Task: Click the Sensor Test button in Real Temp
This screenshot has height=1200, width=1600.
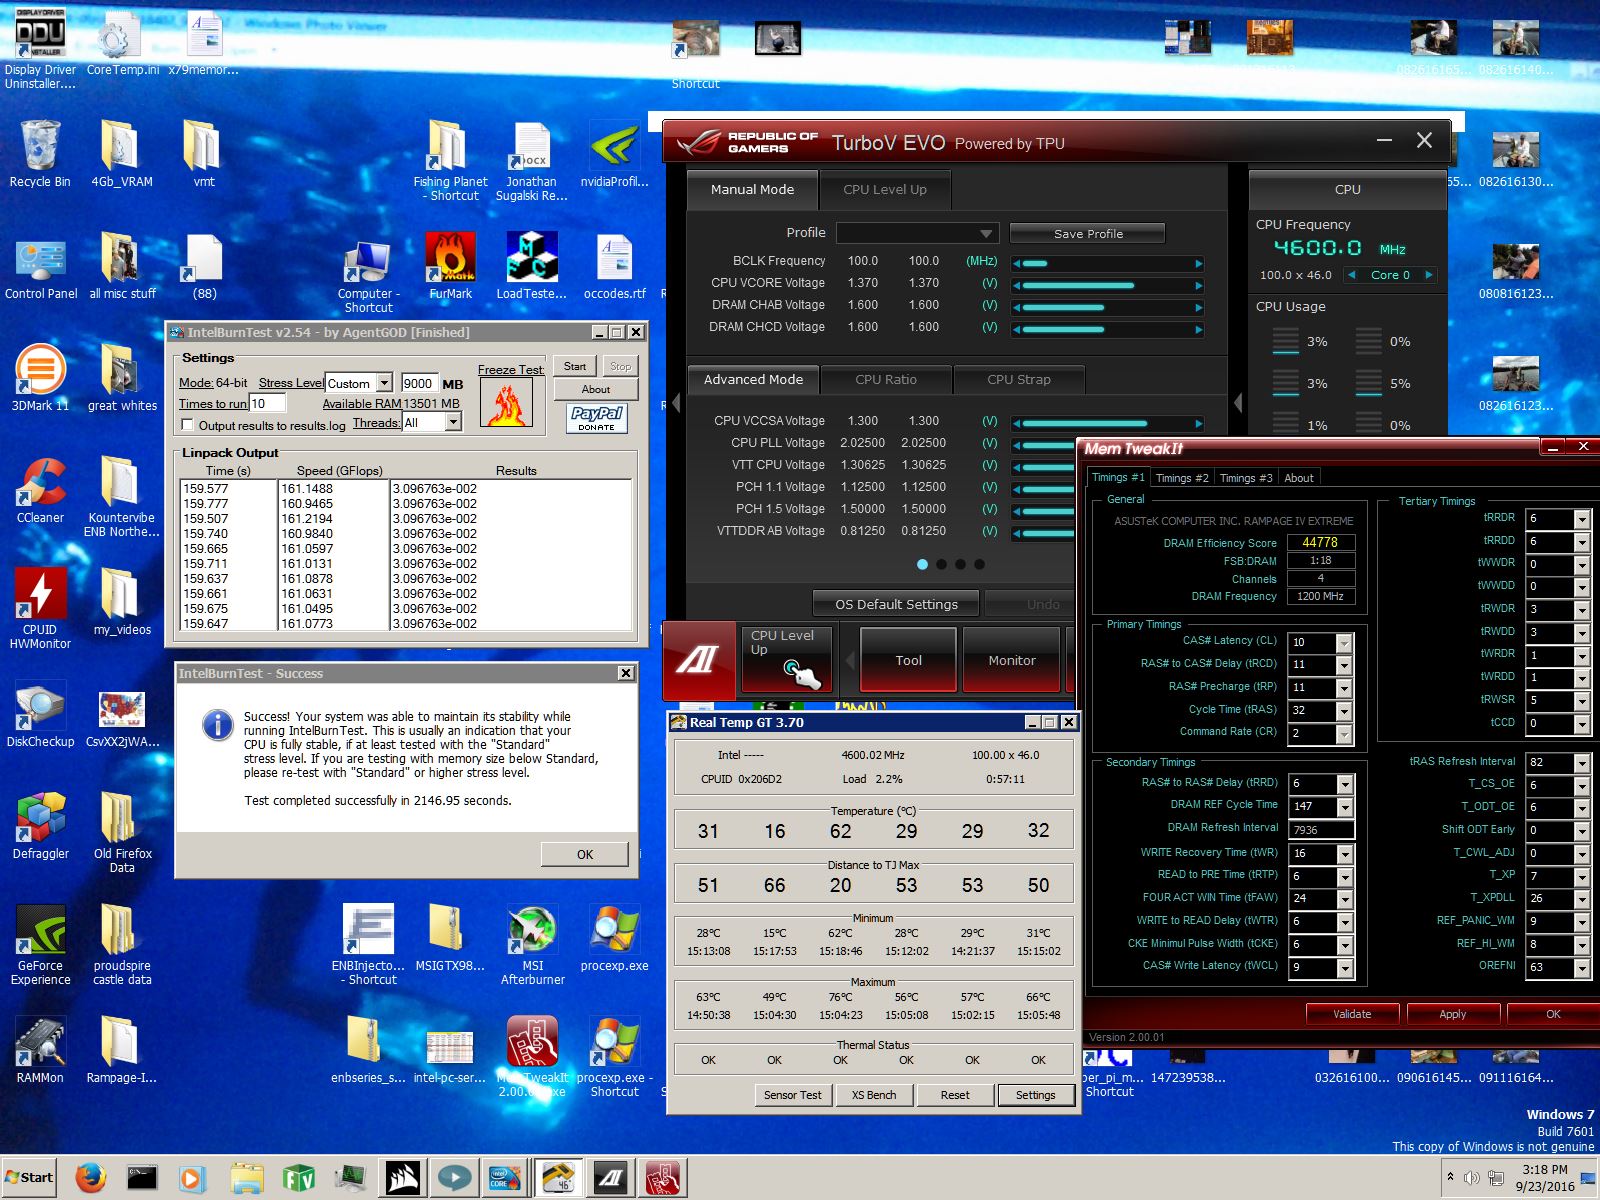Action: [x=793, y=1095]
